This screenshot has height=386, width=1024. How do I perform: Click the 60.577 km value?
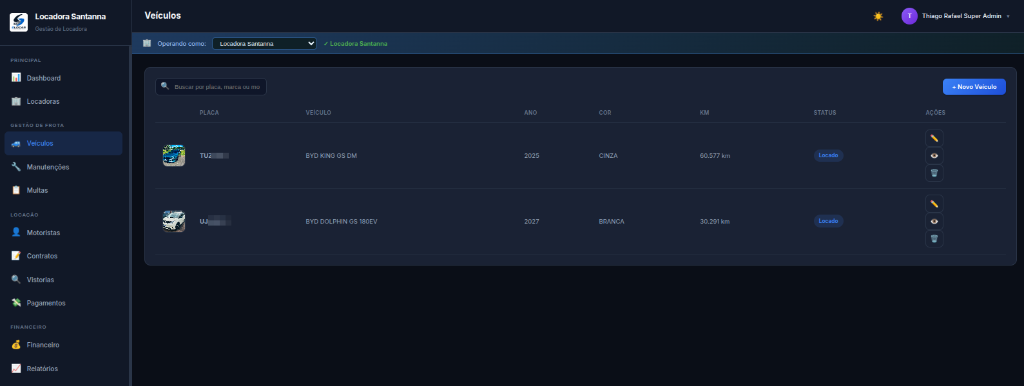(714, 156)
